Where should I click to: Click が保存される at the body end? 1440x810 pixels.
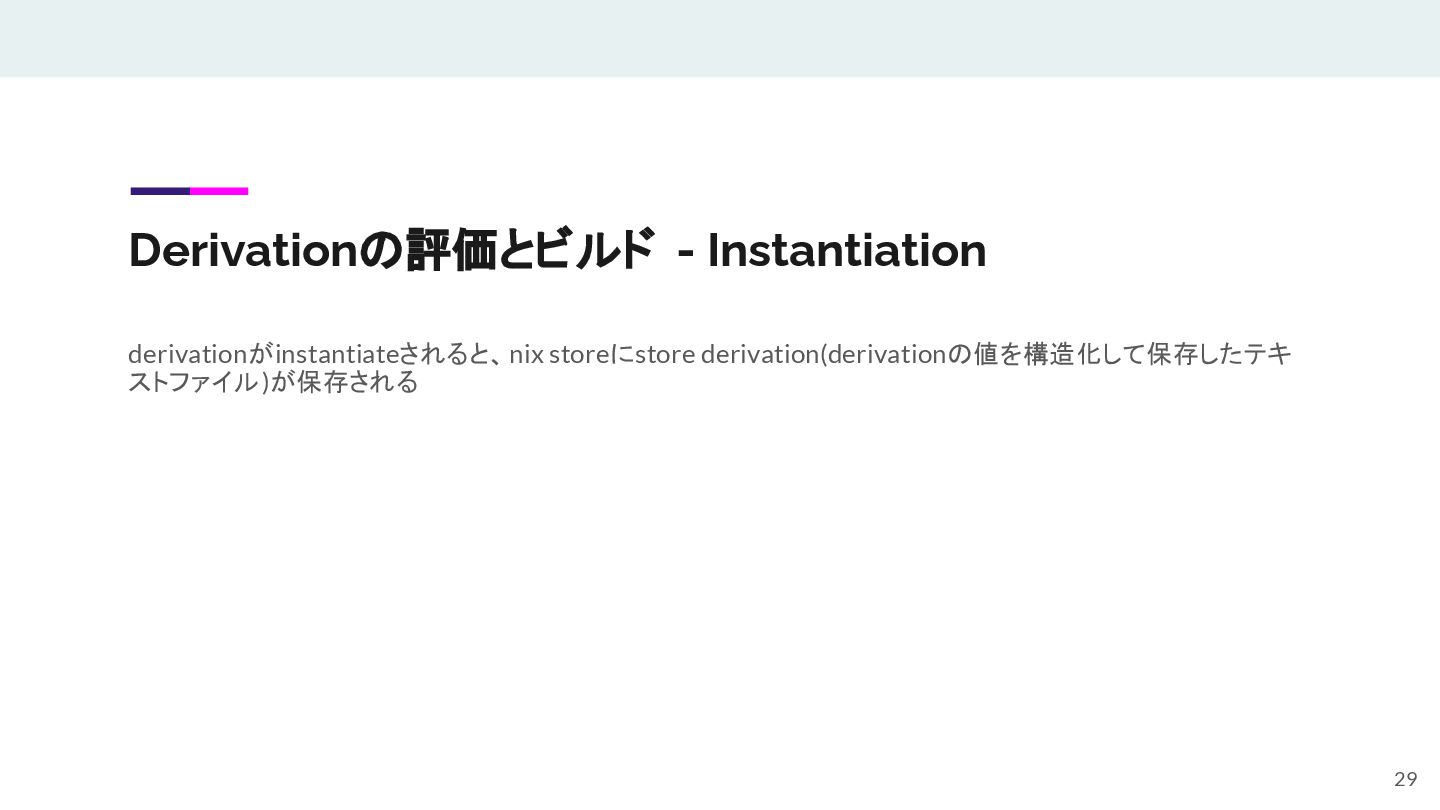pyautogui.click(x=345, y=382)
